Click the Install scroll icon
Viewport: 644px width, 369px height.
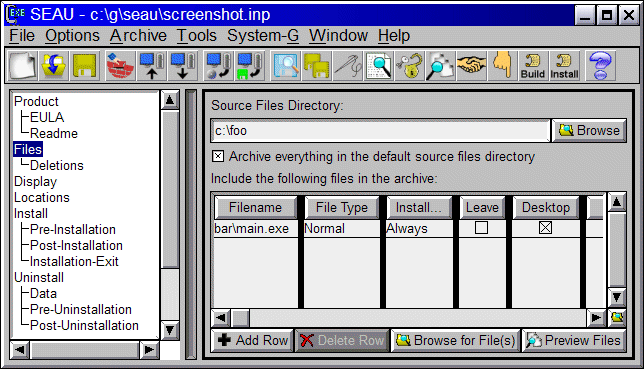click(564, 66)
